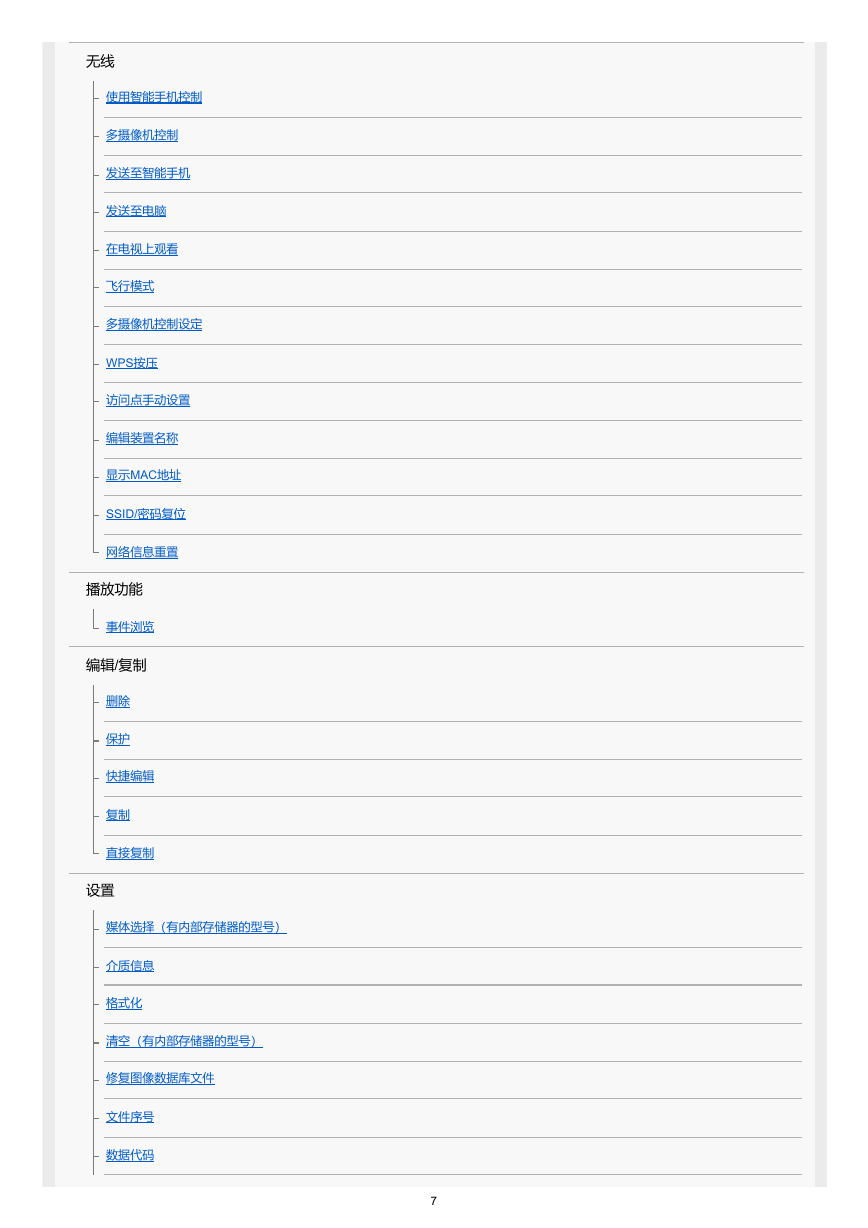
Task: Open the 删除 link
Action: click(x=118, y=701)
